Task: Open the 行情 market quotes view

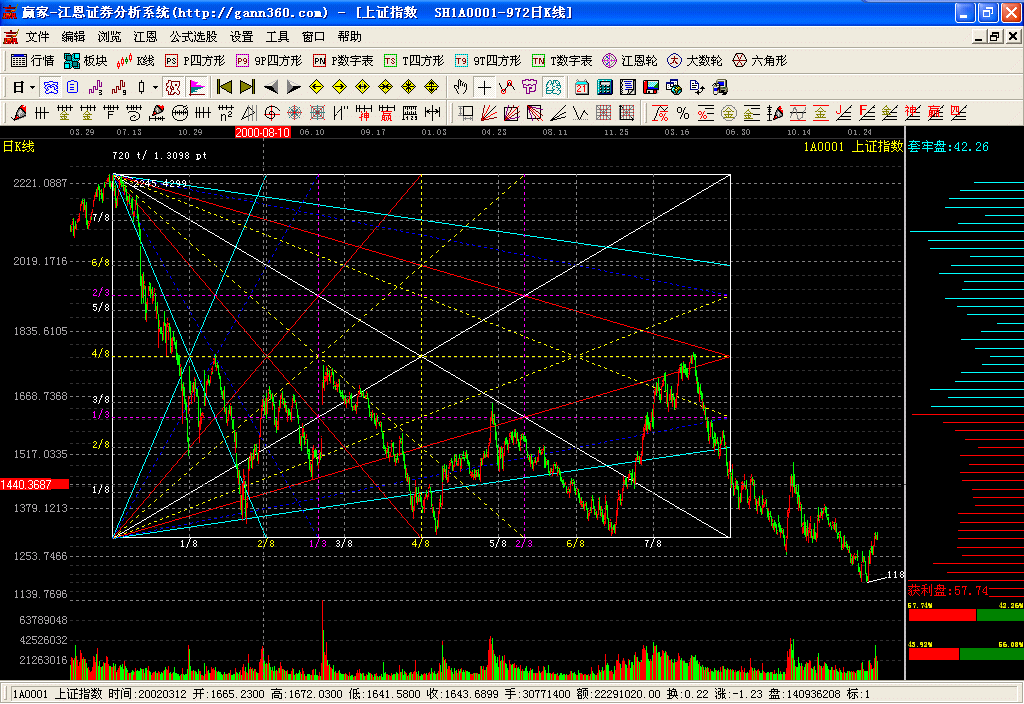Action: click(33, 61)
